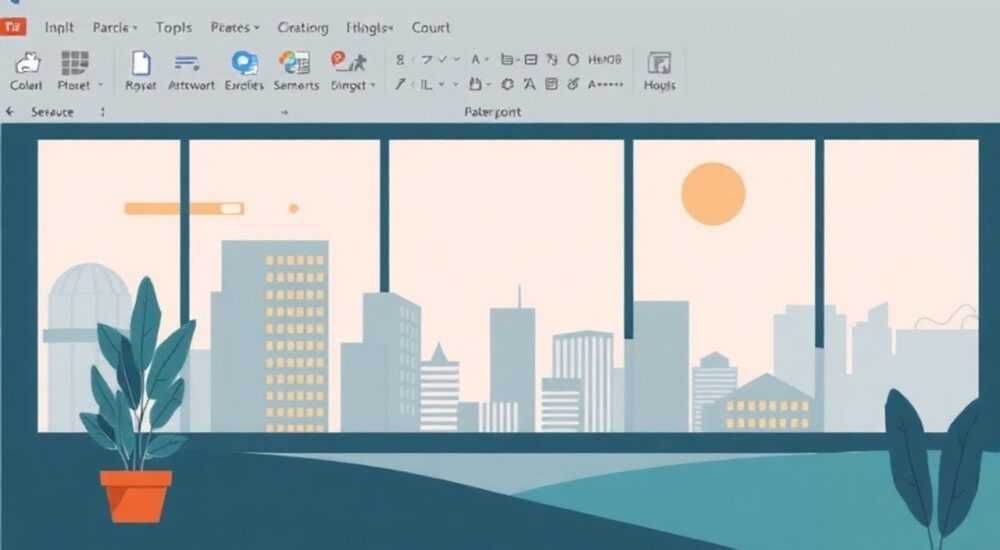The width and height of the screenshot is (1000, 550).
Task: Click the back arrow left of Serauce
Action: tap(10, 112)
